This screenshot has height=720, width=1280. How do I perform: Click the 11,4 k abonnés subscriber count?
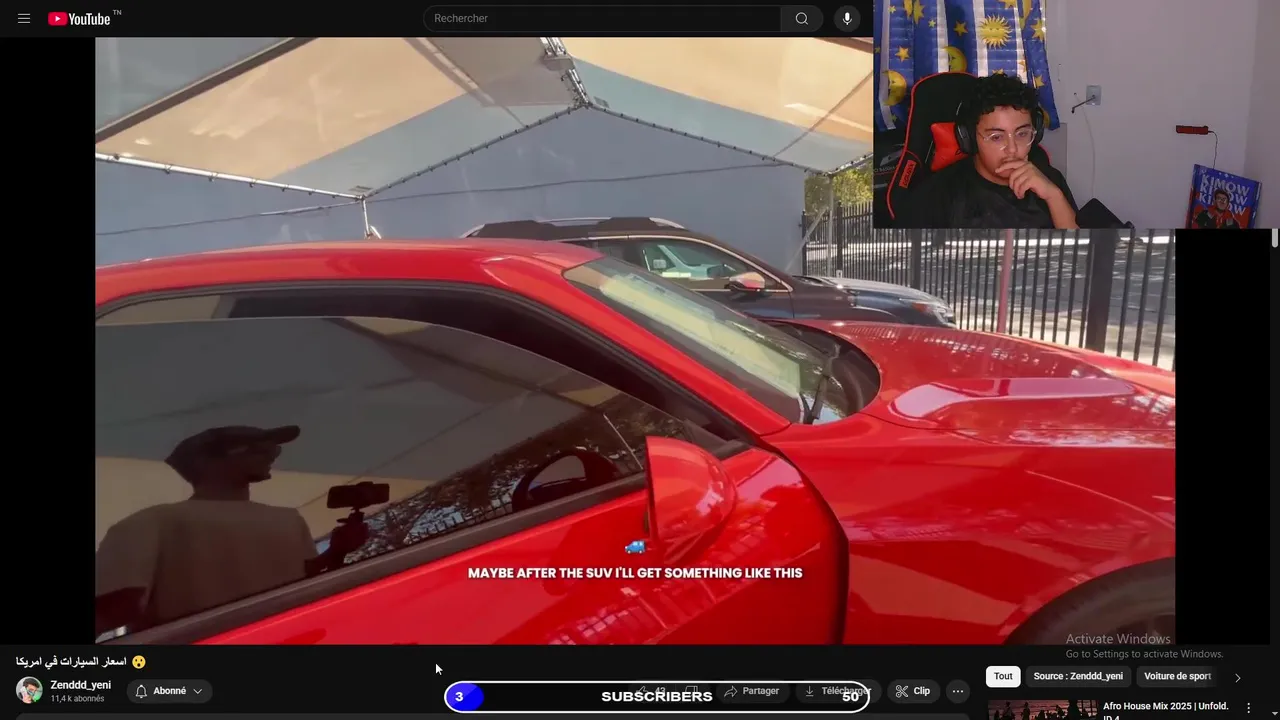[77, 699]
